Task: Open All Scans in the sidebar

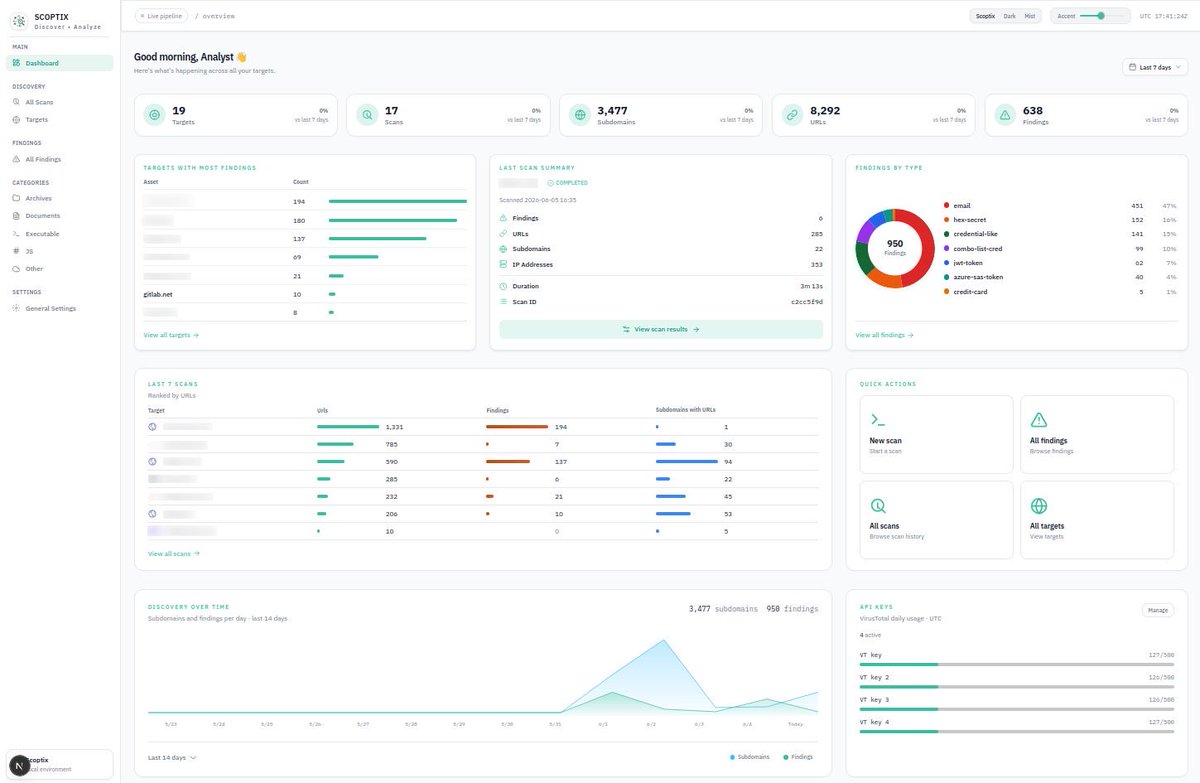Action: (x=60, y=102)
